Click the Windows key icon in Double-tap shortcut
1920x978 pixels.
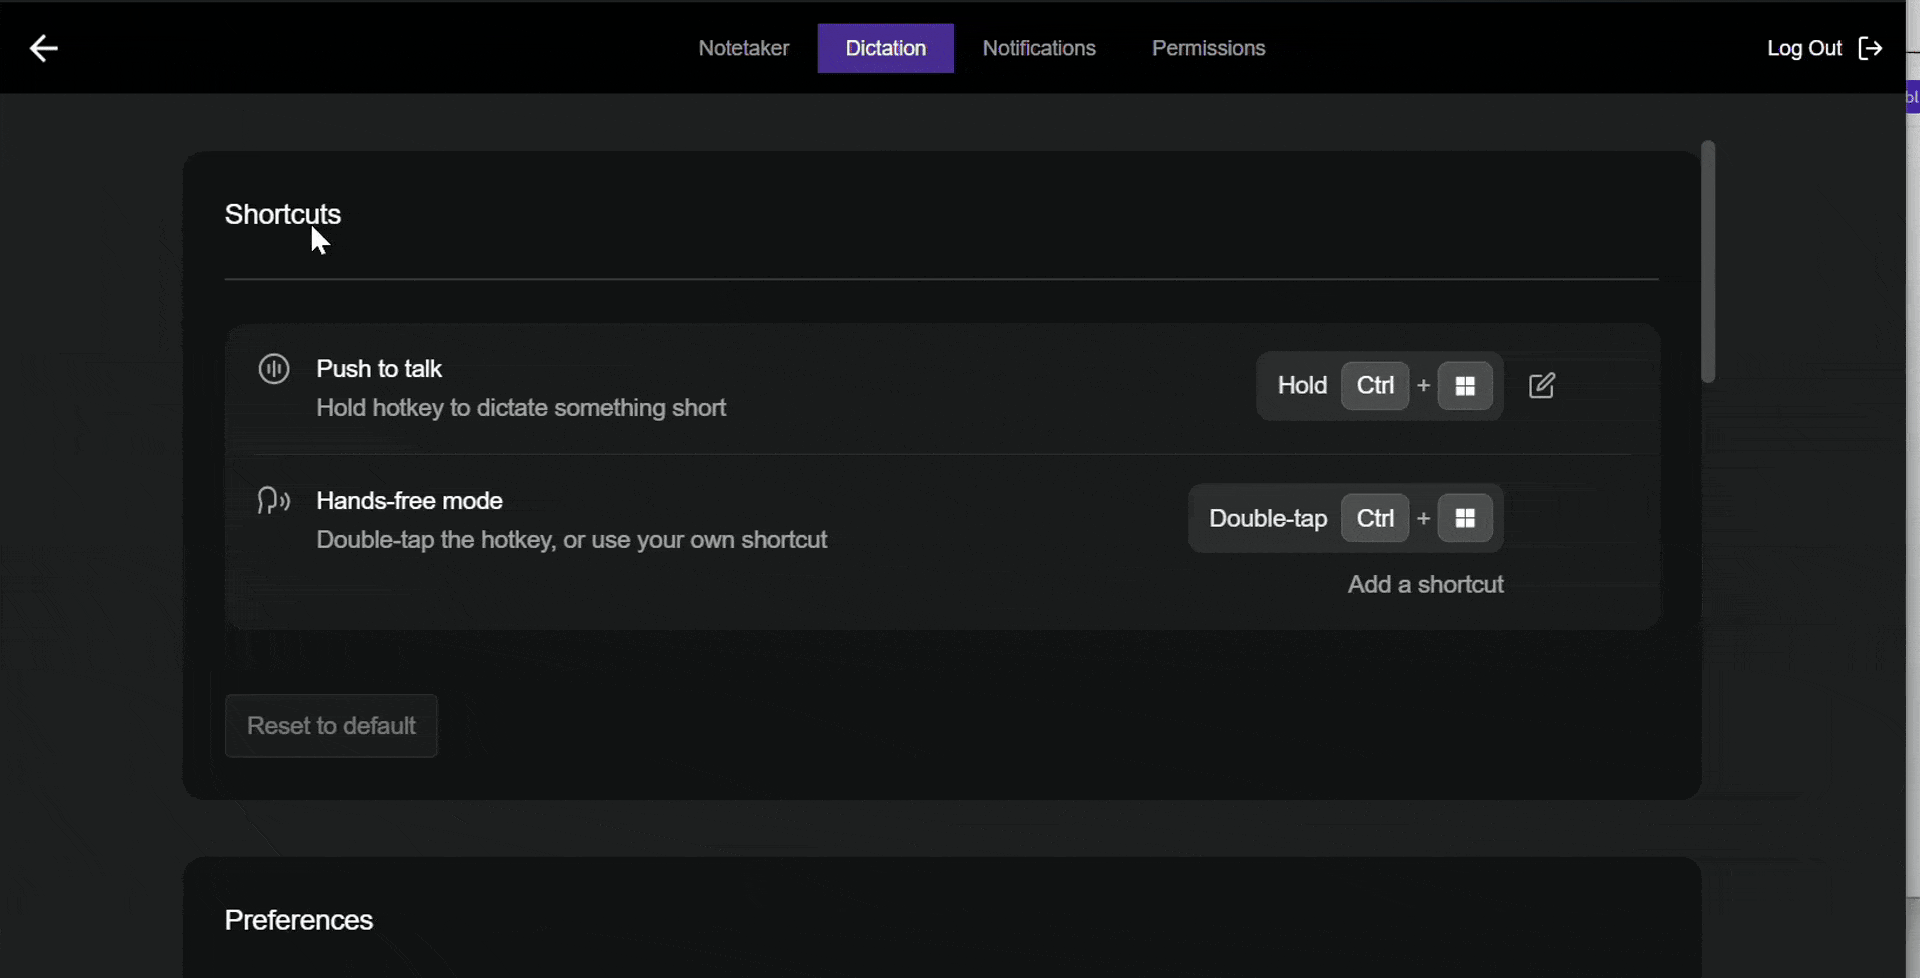pos(1465,518)
